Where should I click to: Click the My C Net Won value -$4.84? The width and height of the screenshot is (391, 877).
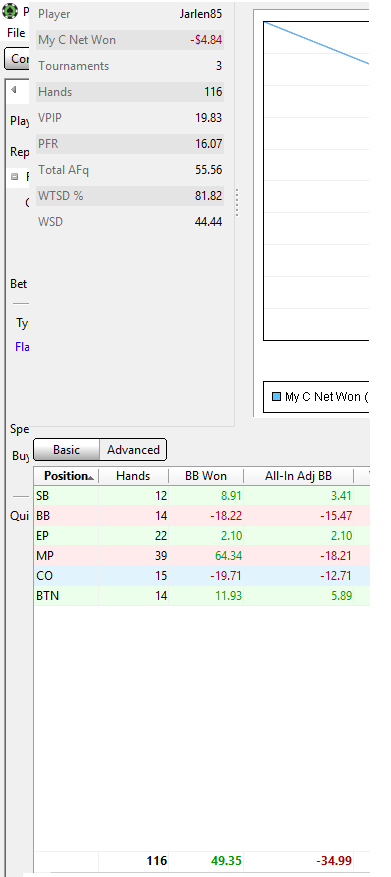tap(205, 40)
